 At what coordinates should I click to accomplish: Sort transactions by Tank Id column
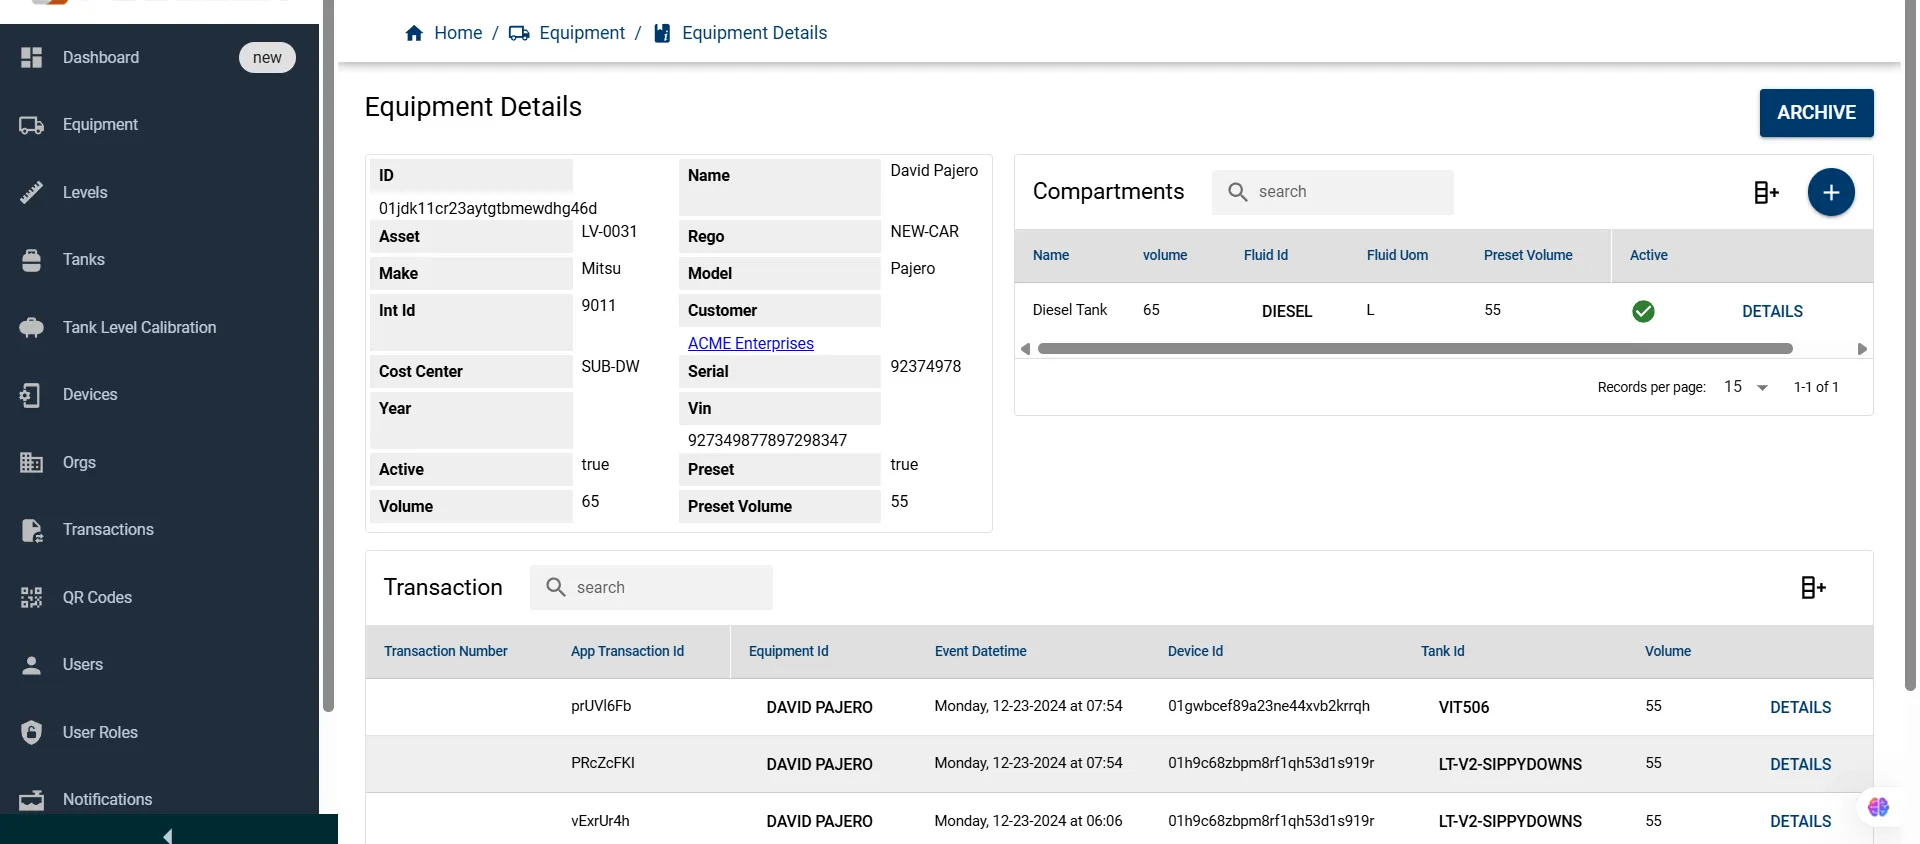click(1442, 652)
